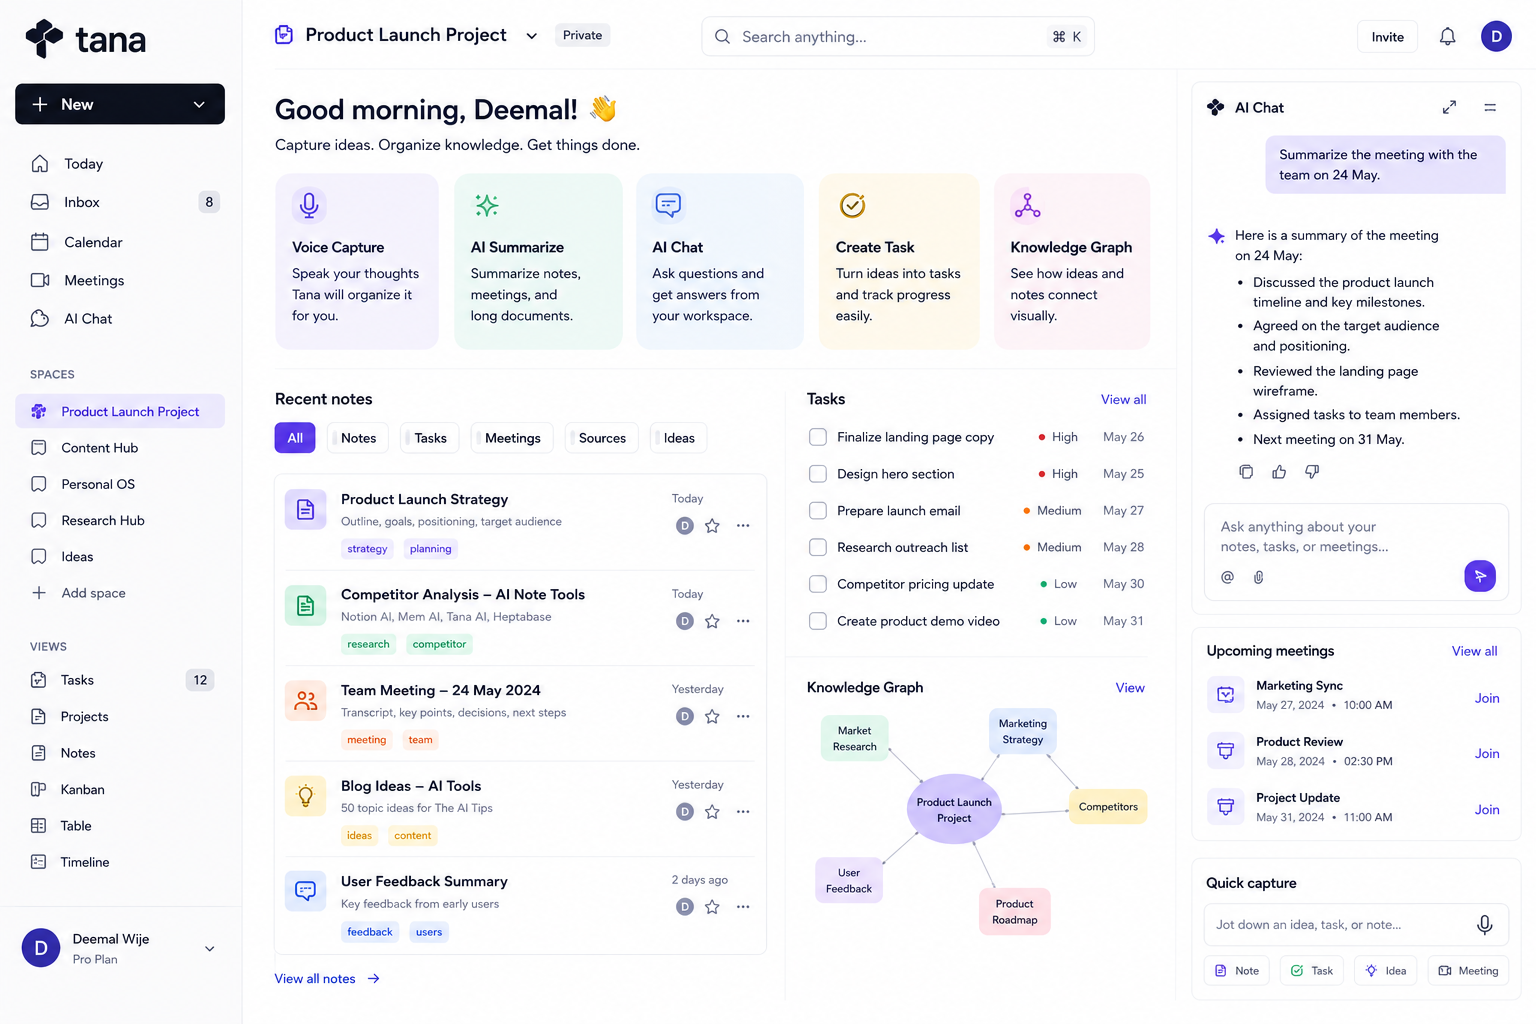Create quick capture Task
1536x1024 pixels.
click(1311, 971)
